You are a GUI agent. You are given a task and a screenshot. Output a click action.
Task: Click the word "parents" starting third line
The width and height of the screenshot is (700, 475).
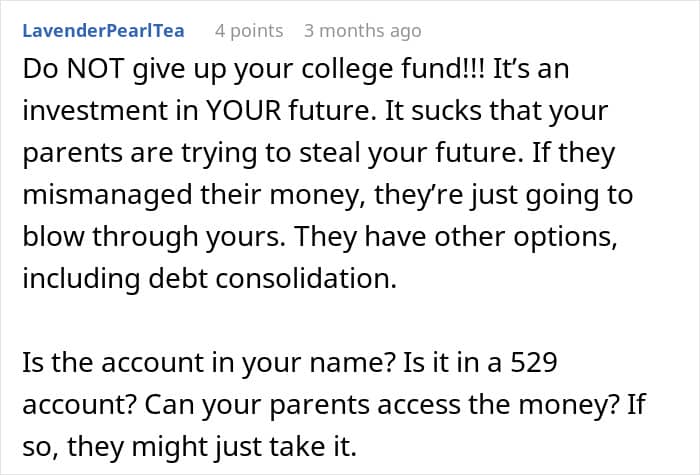pos(72,154)
